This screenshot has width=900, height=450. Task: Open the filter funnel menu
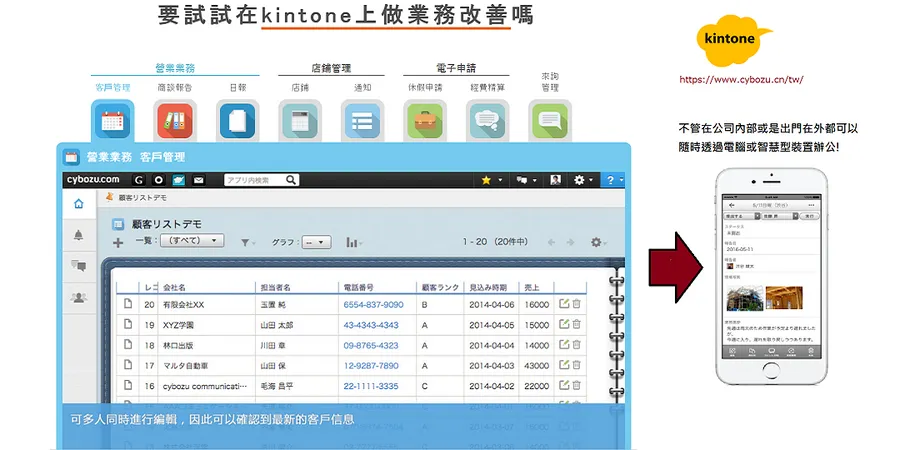point(248,243)
